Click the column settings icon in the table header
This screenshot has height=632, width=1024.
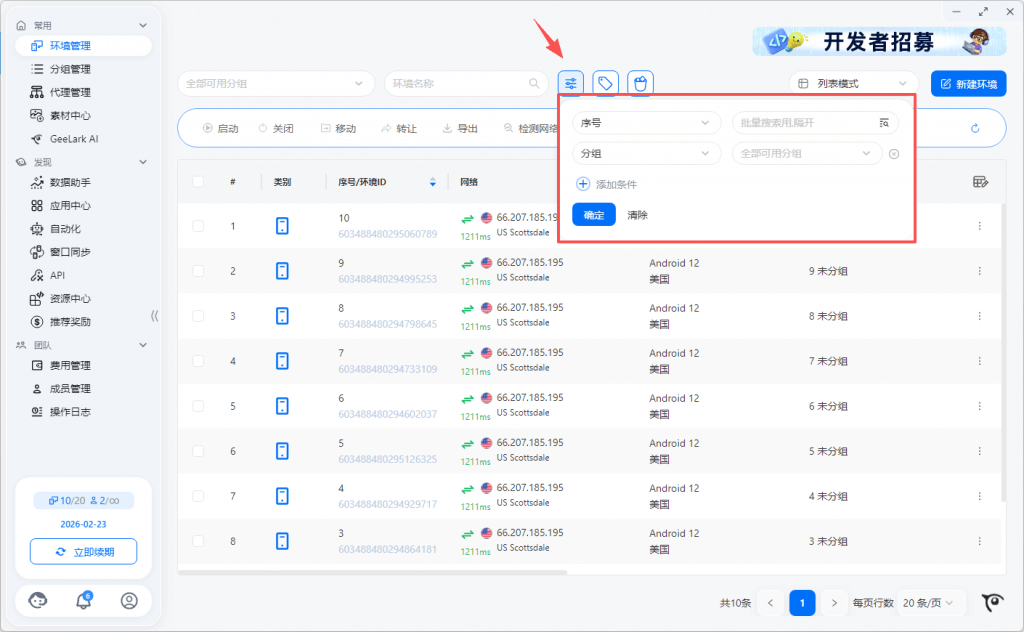pos(980,181)
